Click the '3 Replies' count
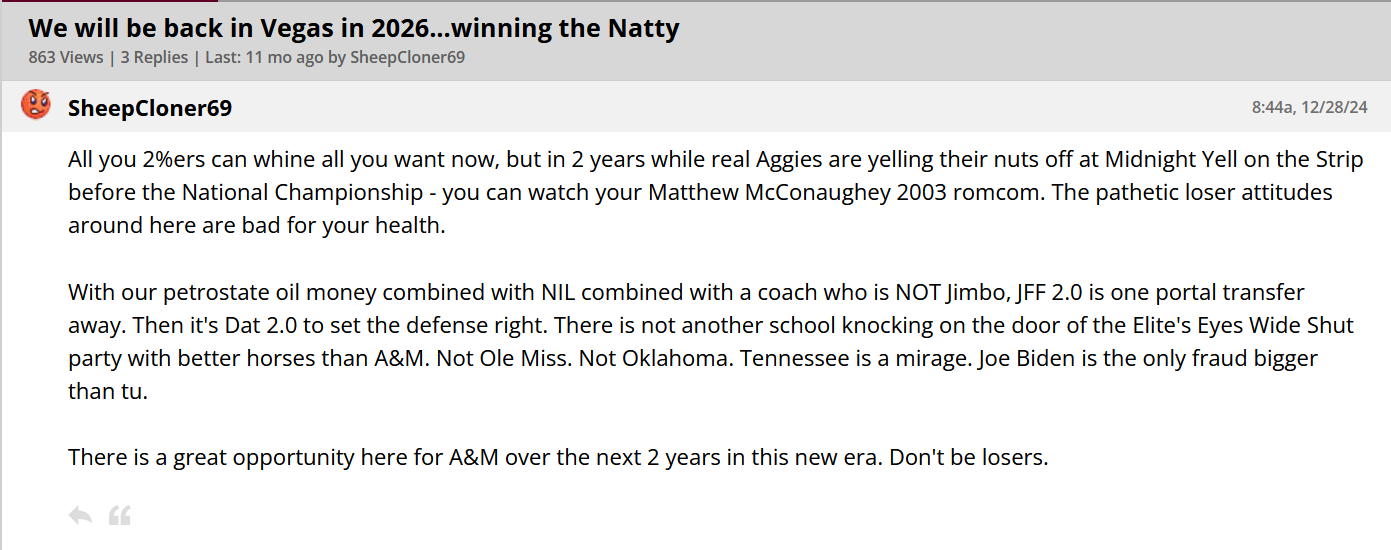1391x550 pixels. [154, 57]
